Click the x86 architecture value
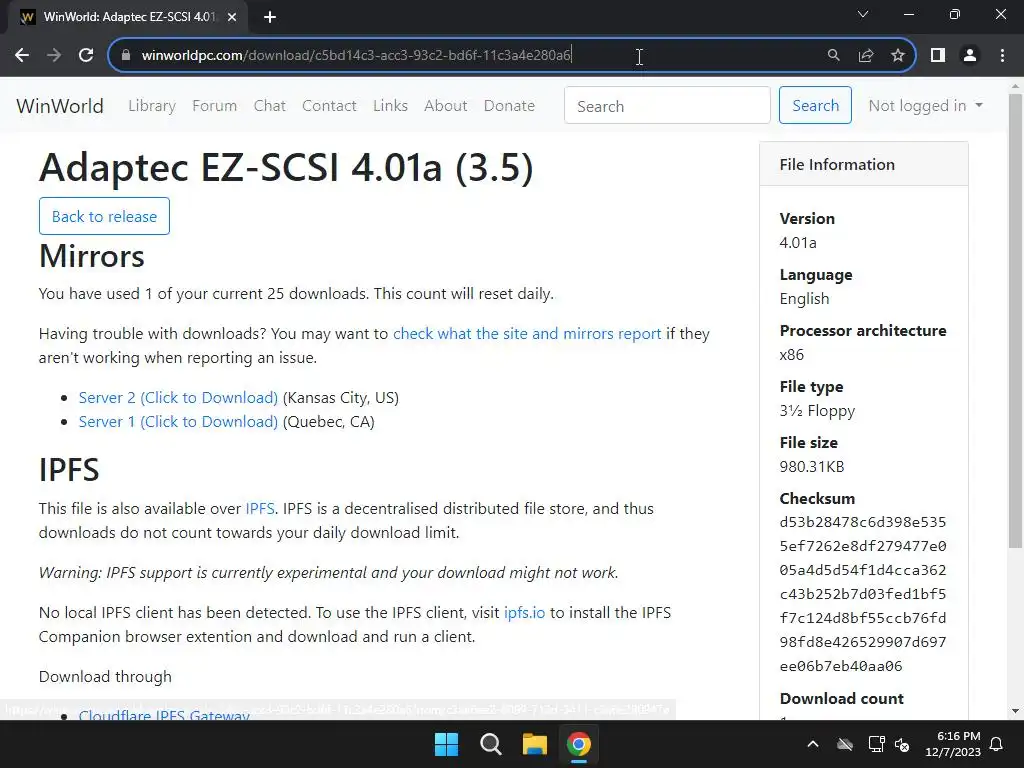 tap(792, 355)
